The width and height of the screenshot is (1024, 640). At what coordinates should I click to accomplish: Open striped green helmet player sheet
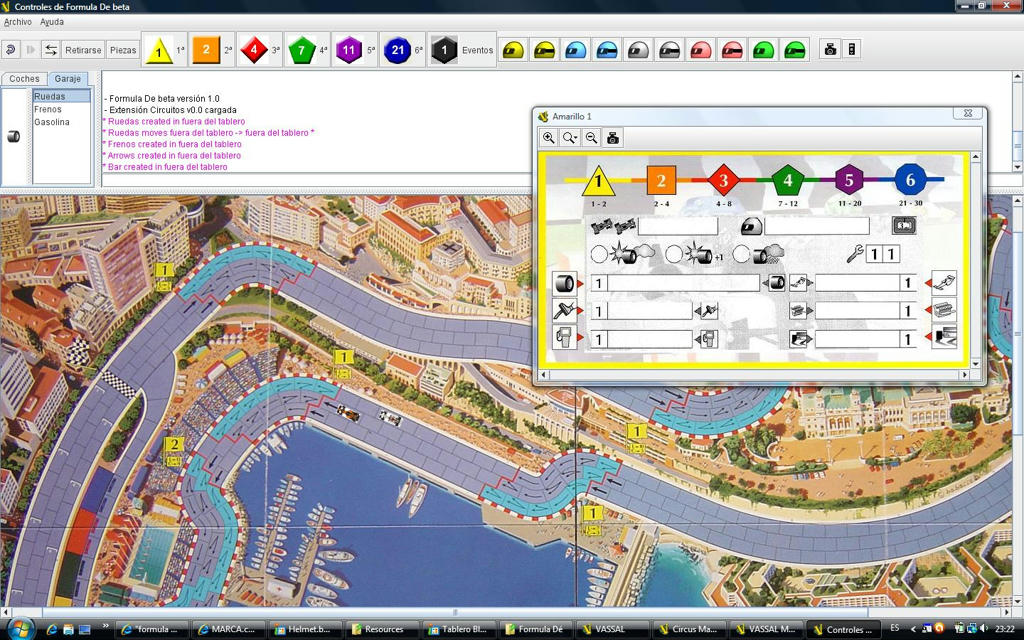795,50
